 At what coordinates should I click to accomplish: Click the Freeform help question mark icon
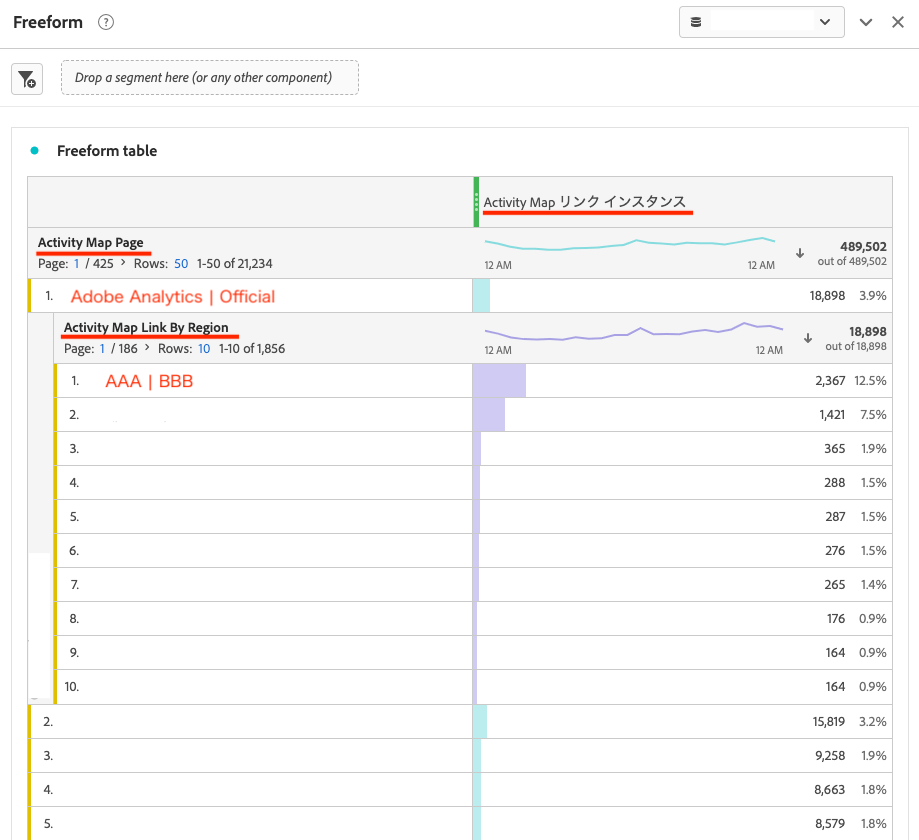(x=106, y=22)
